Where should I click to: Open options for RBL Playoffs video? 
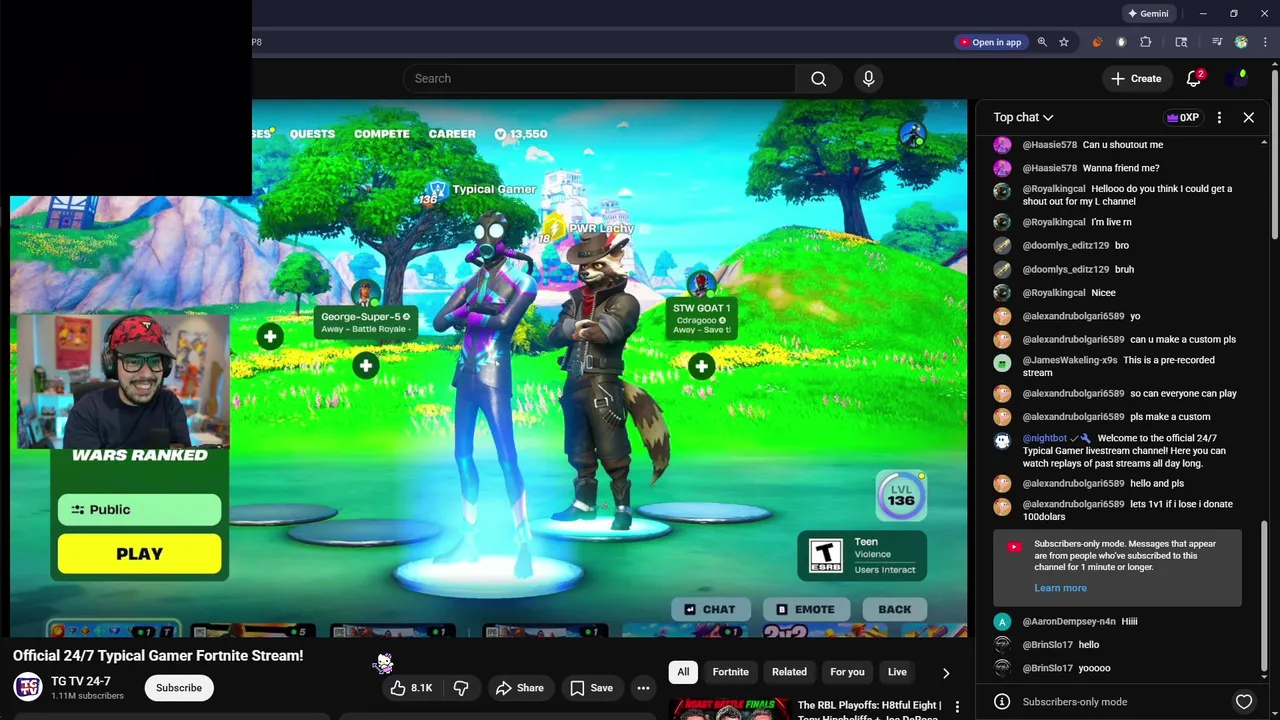pos(957,707)
